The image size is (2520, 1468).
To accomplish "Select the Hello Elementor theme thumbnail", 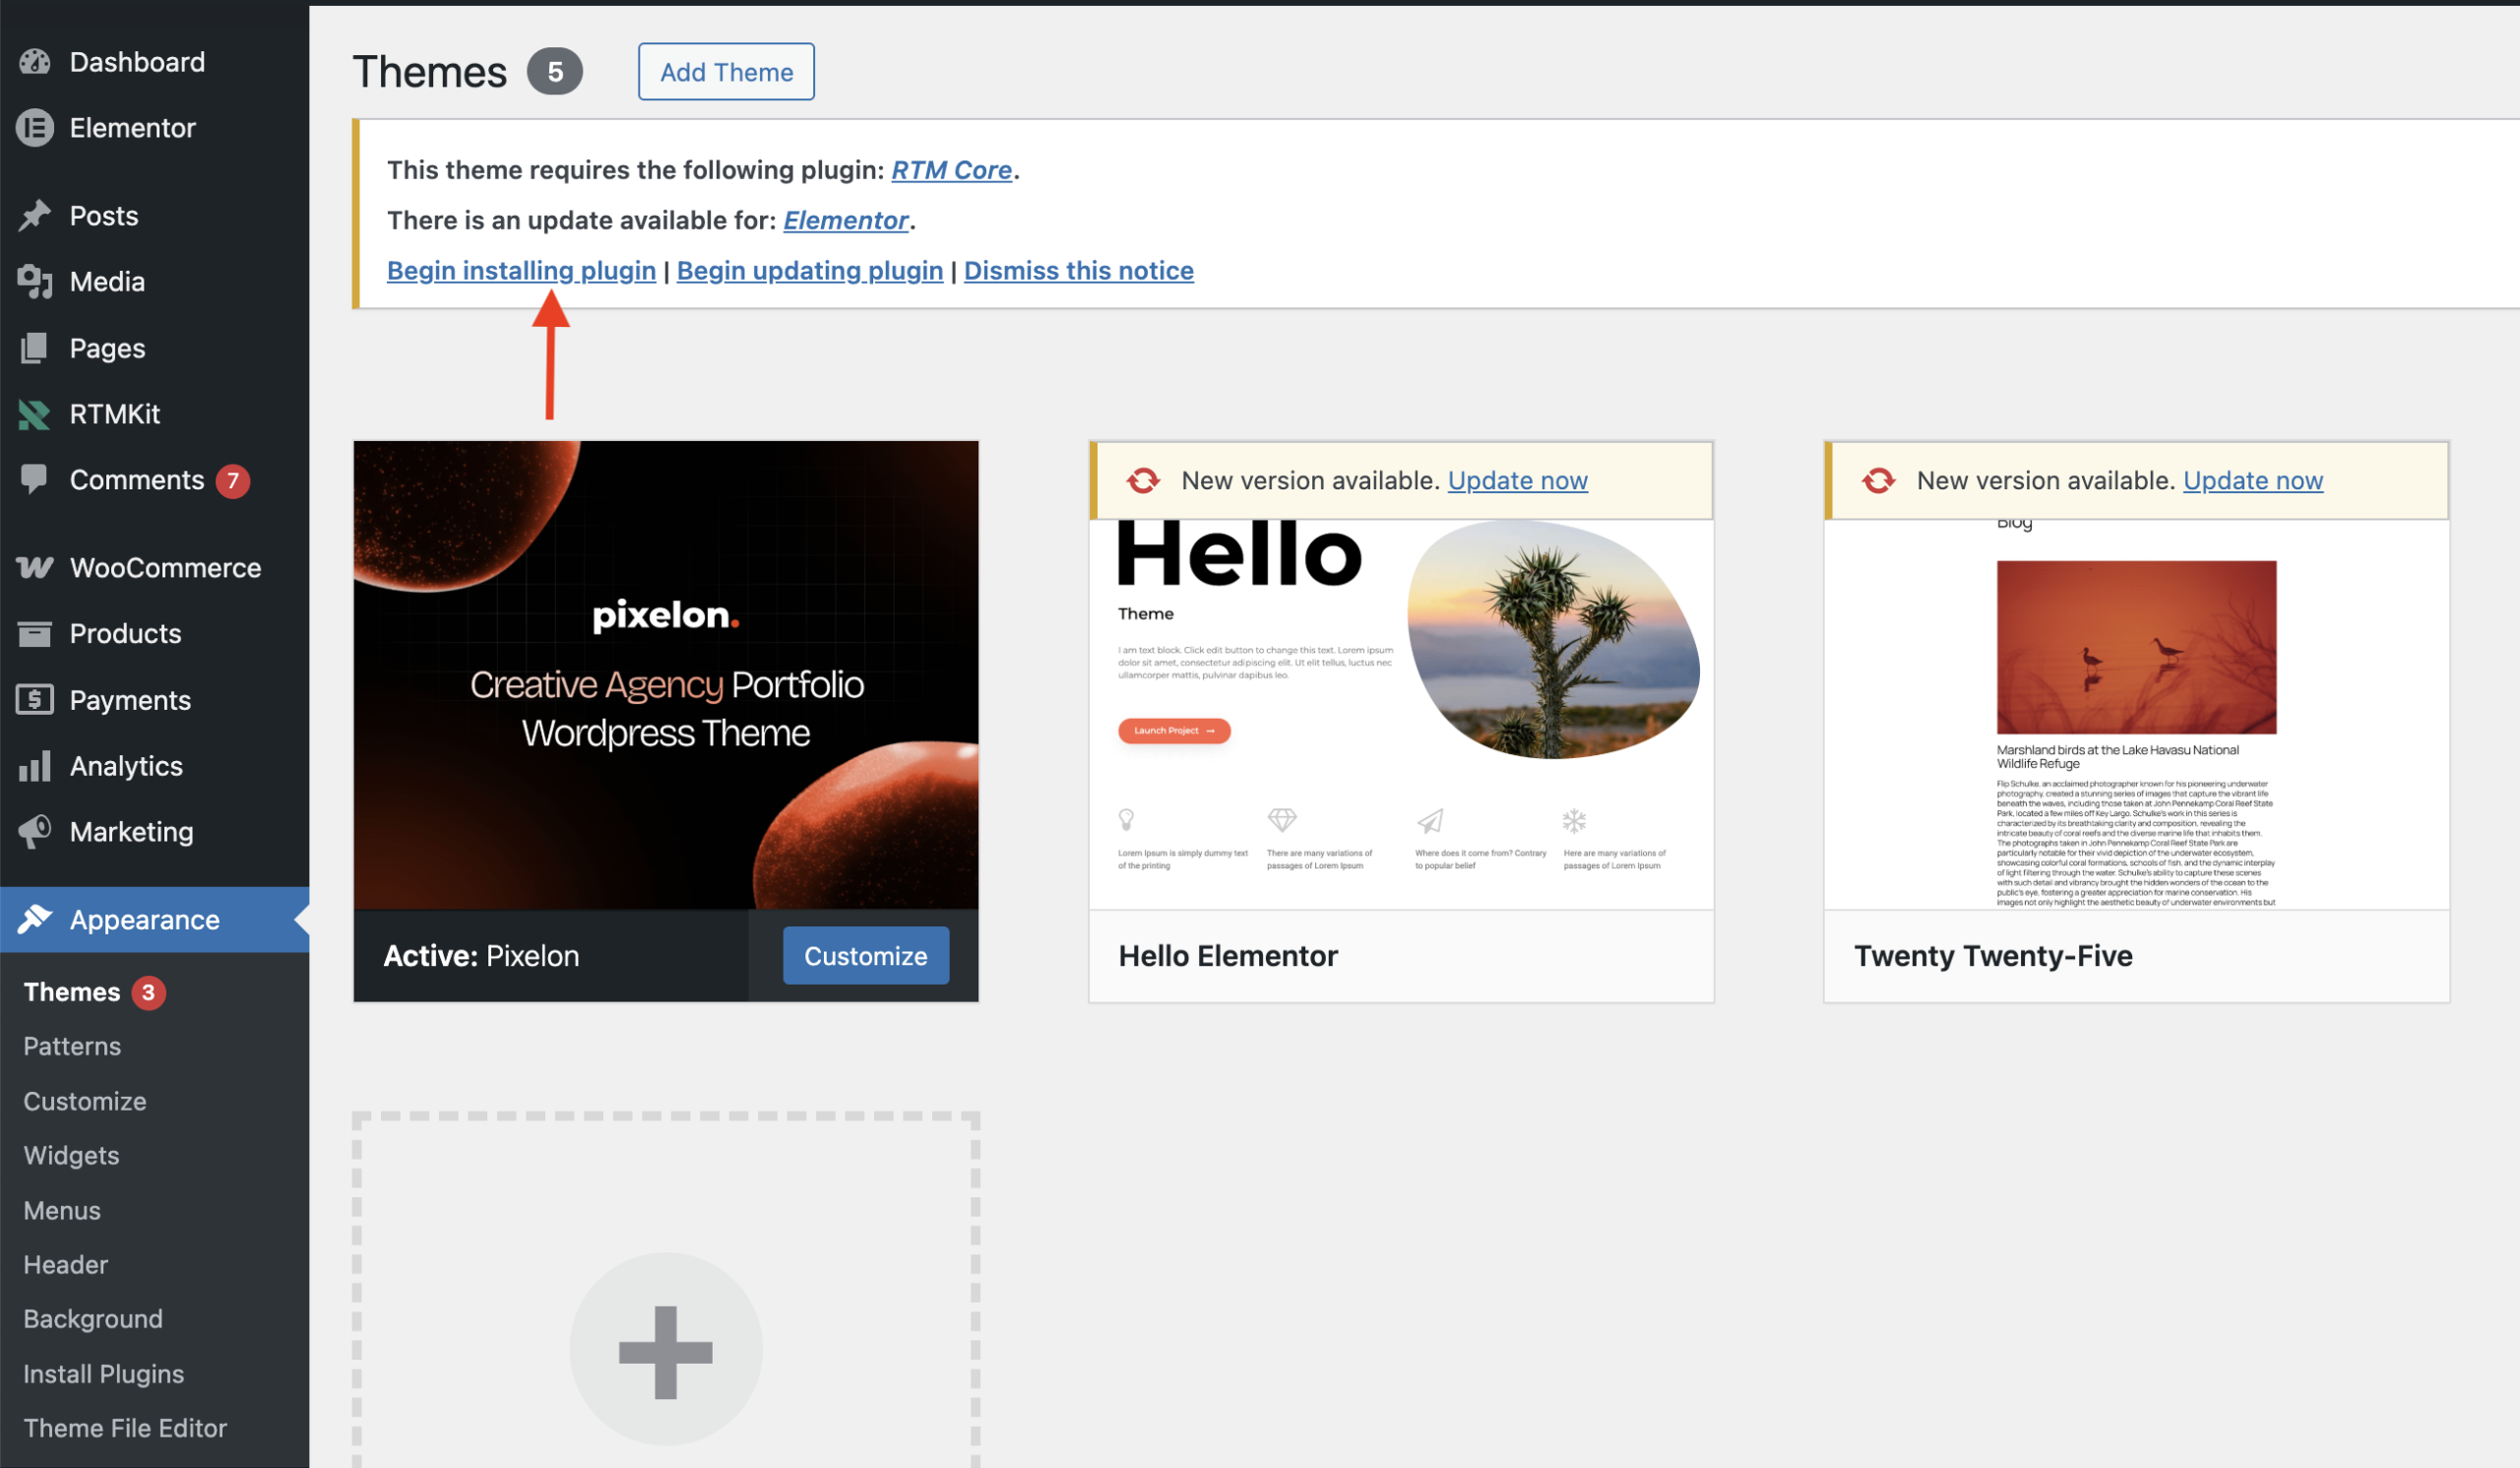I will [1400, 712].
